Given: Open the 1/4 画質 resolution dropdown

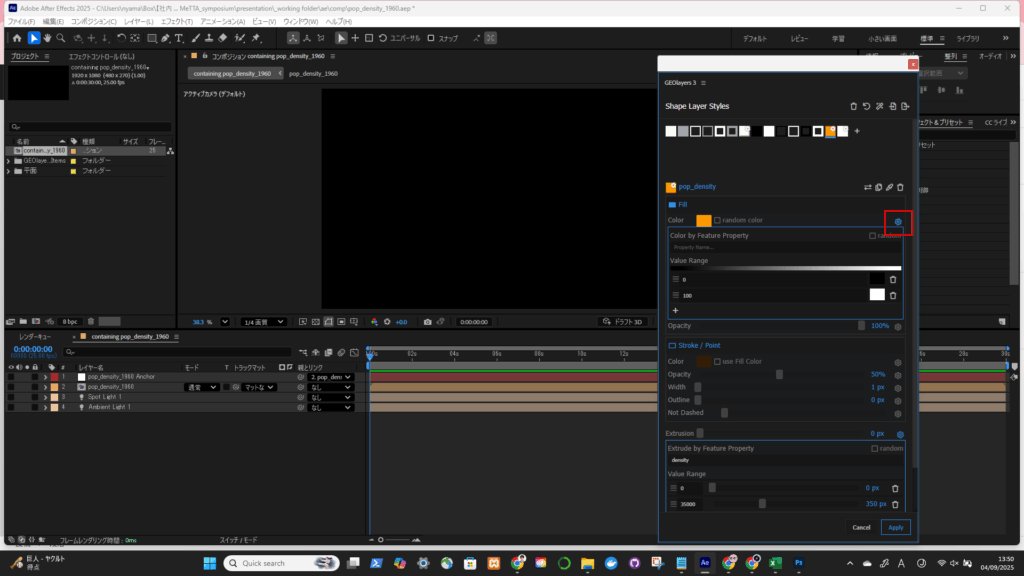Looking at the screenshot, I should click(x=264, y=322).
